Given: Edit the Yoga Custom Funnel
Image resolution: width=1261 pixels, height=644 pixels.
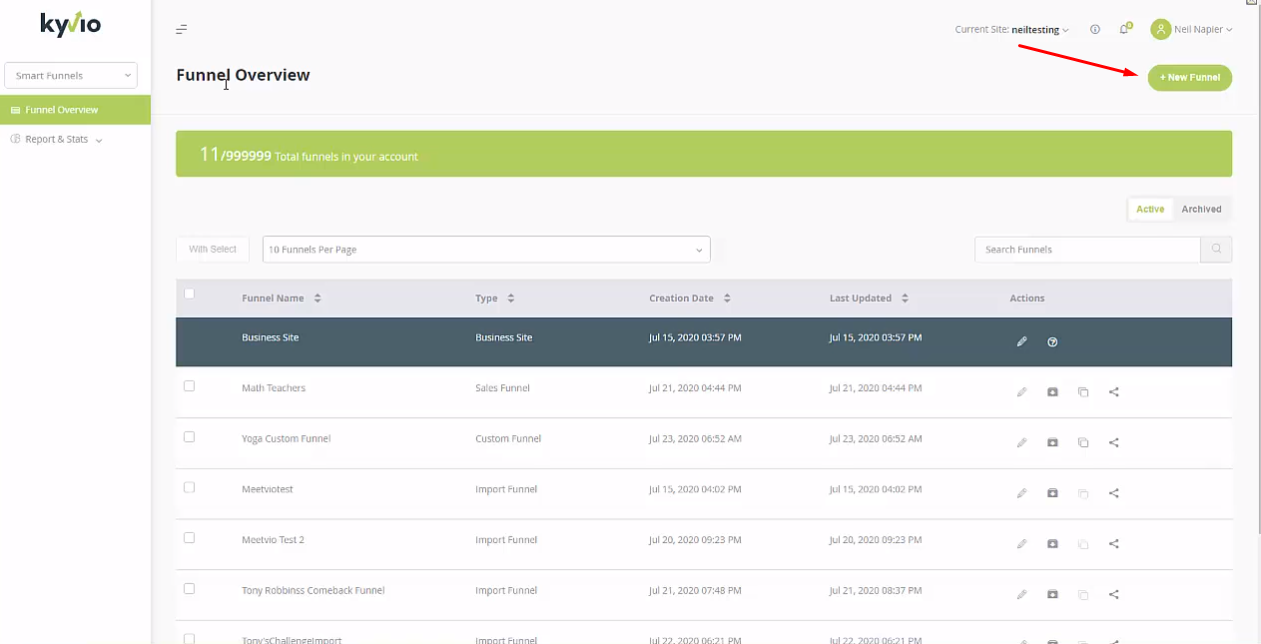Looking at the screenshot, I should click(1022, 443).
